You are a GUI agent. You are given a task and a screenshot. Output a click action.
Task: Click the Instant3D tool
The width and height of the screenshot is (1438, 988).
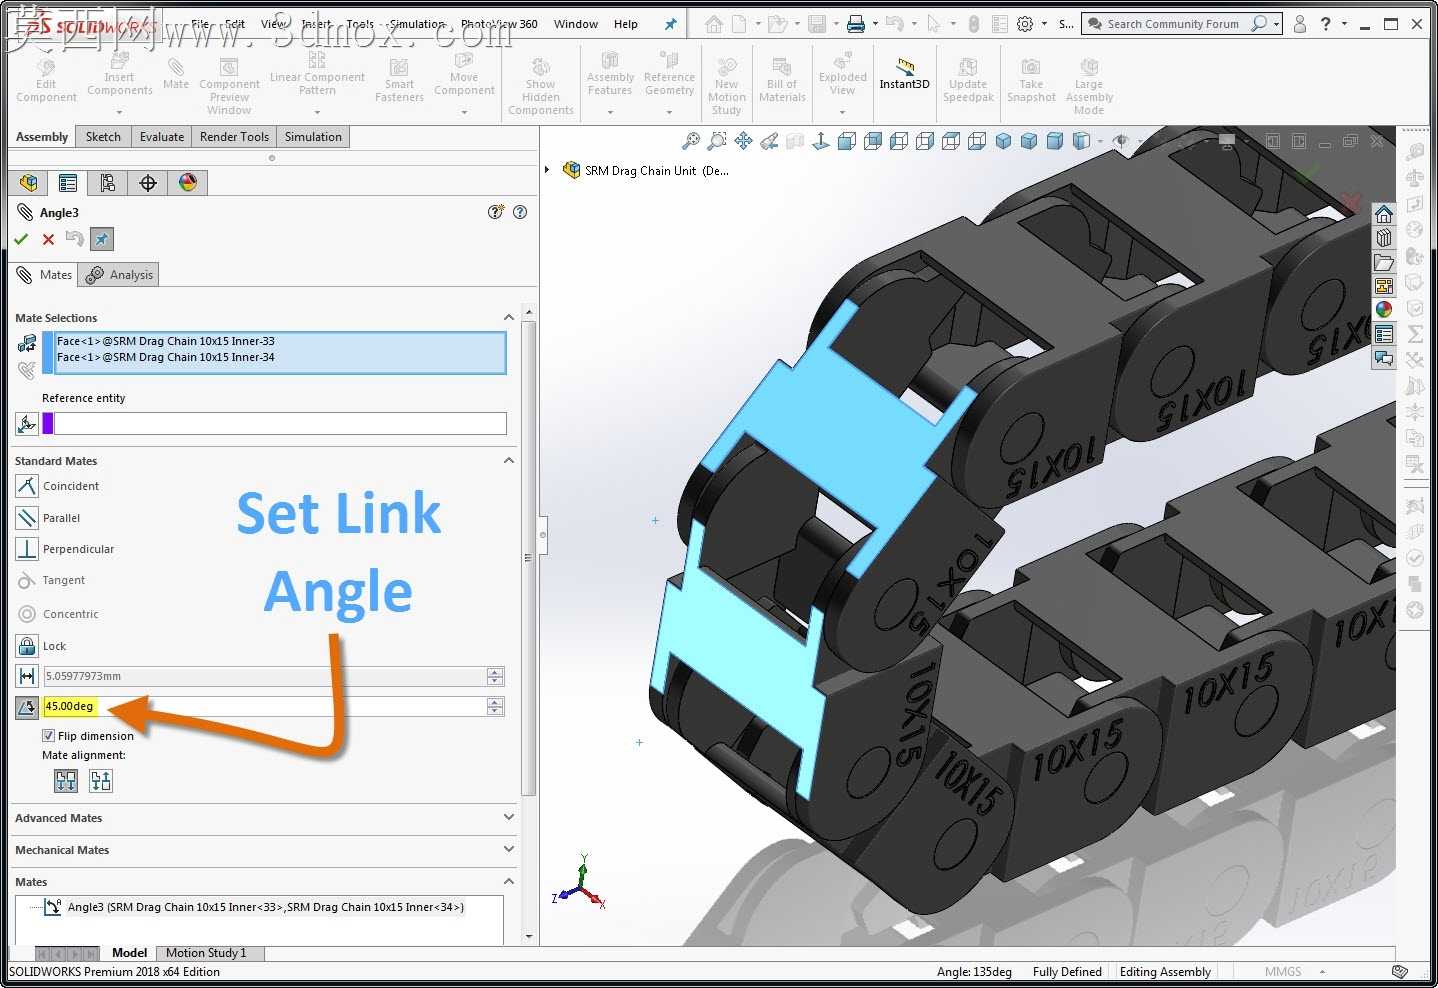904,74
